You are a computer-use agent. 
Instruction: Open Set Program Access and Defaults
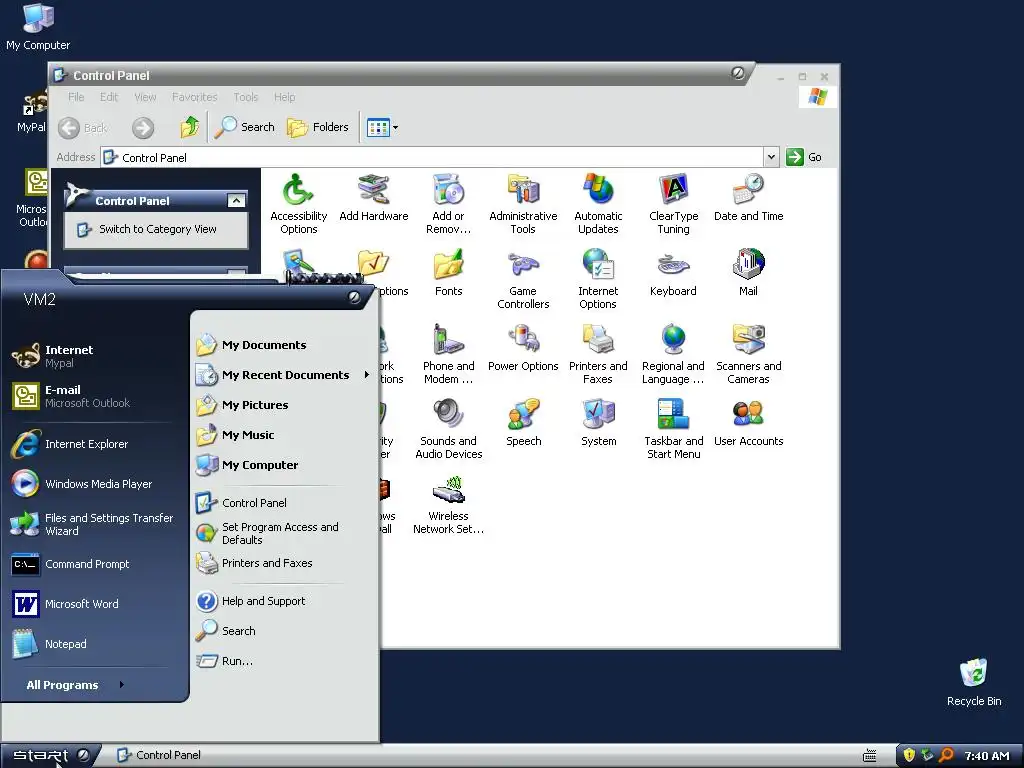tap(284, 533)
